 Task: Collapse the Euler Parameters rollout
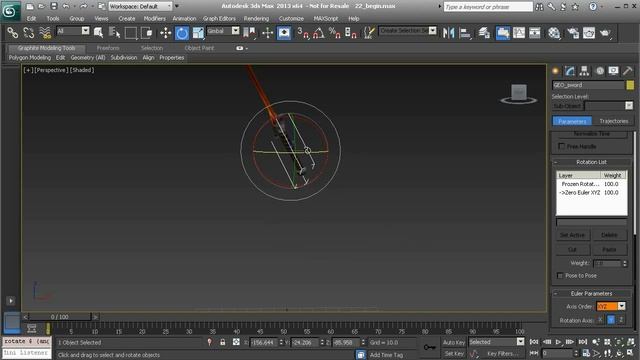coord(591,293)
